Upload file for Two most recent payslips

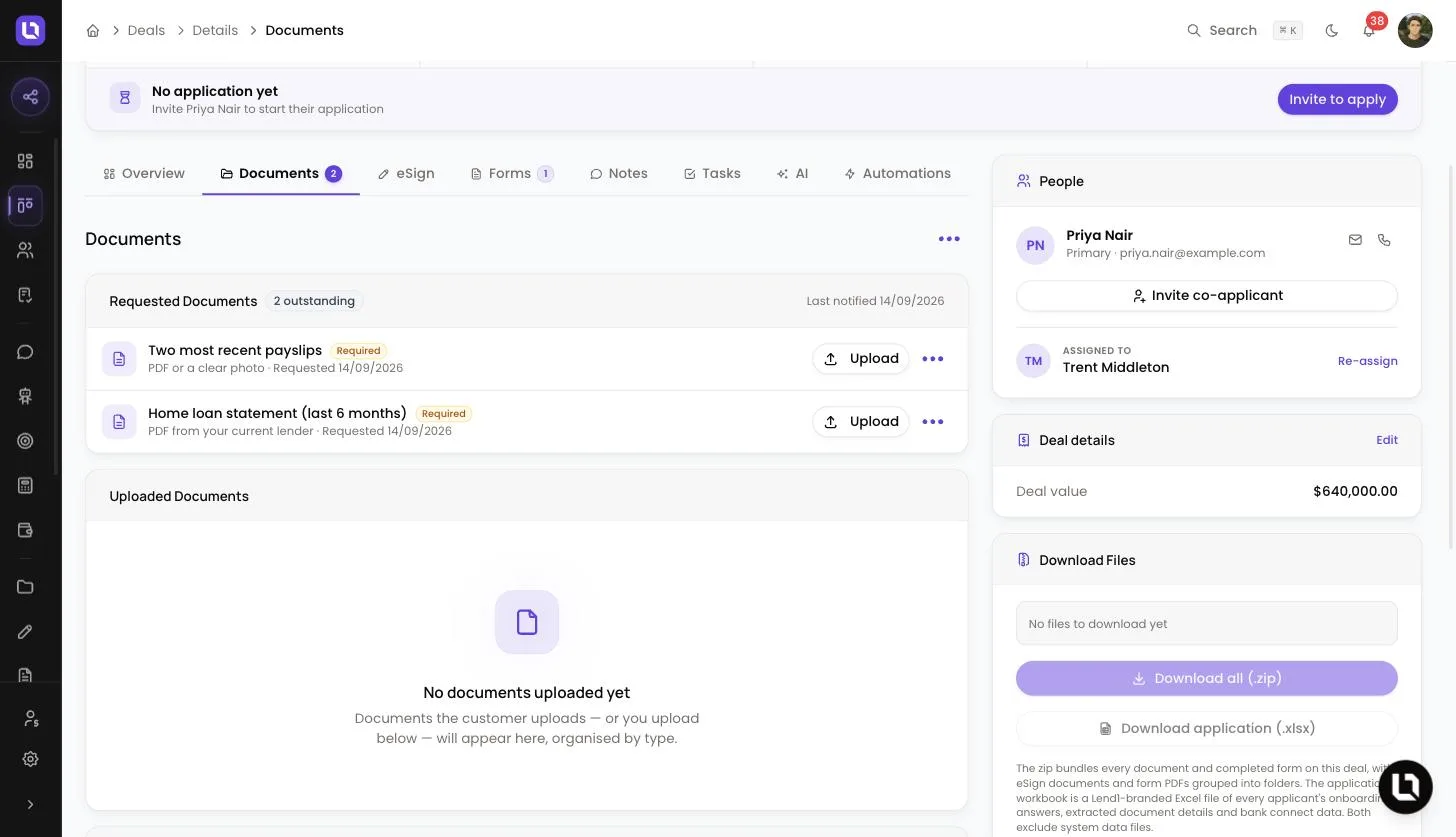click(x=861, y=359)
